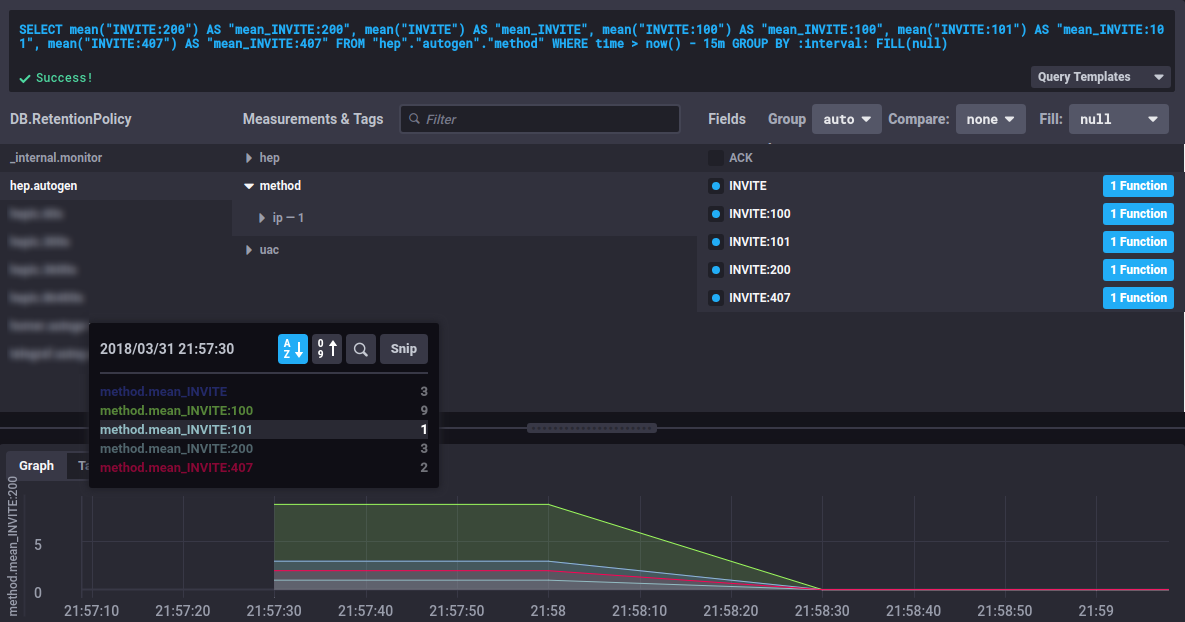Deselect the INVITE:407 field
This screenshot has width=1185, height=622.
tap(716, 298)
